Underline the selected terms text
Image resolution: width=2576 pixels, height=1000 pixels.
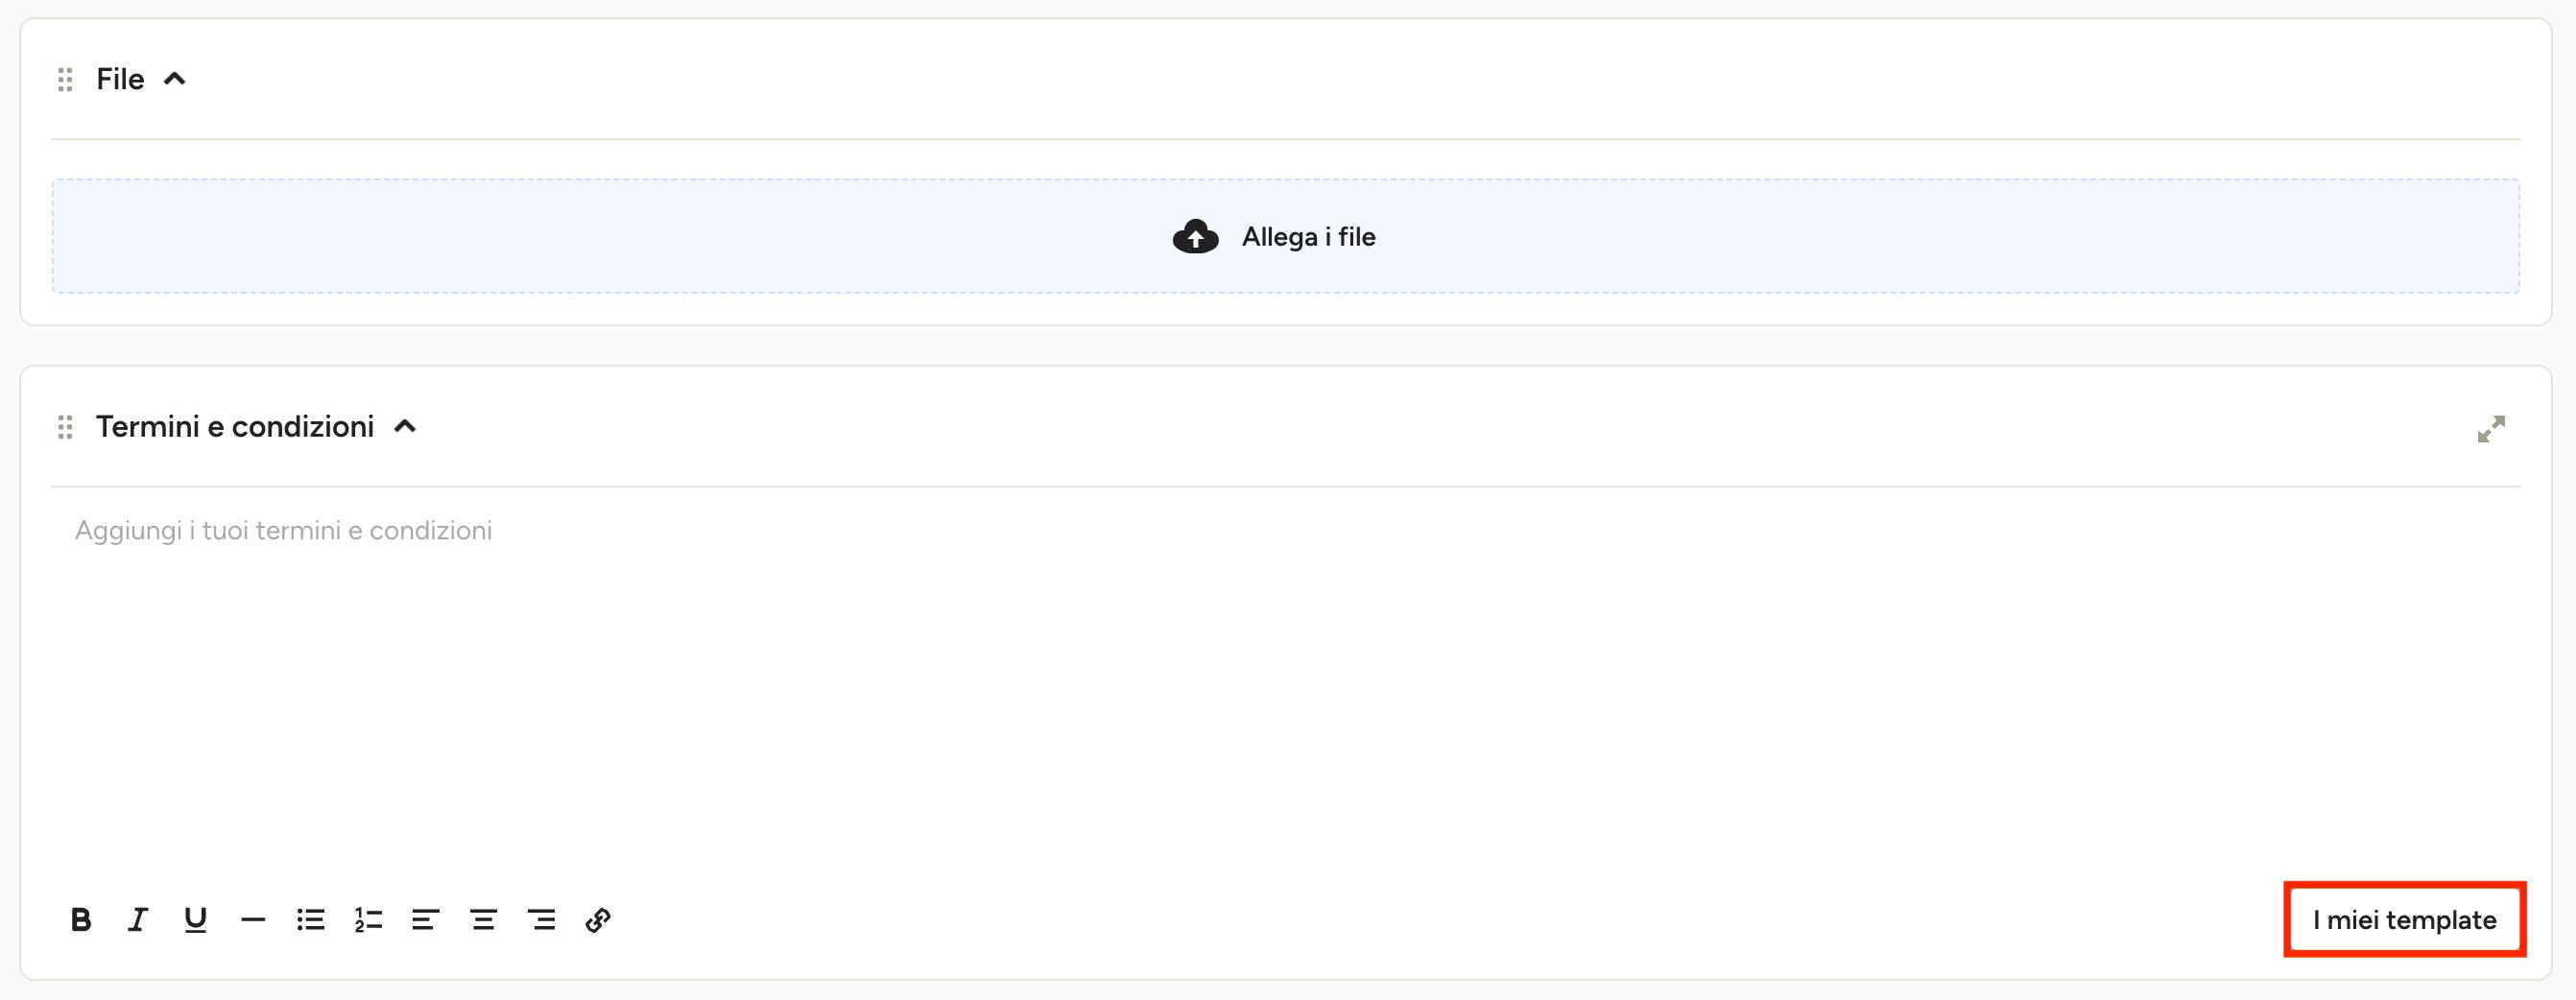[x=195, y=920]
